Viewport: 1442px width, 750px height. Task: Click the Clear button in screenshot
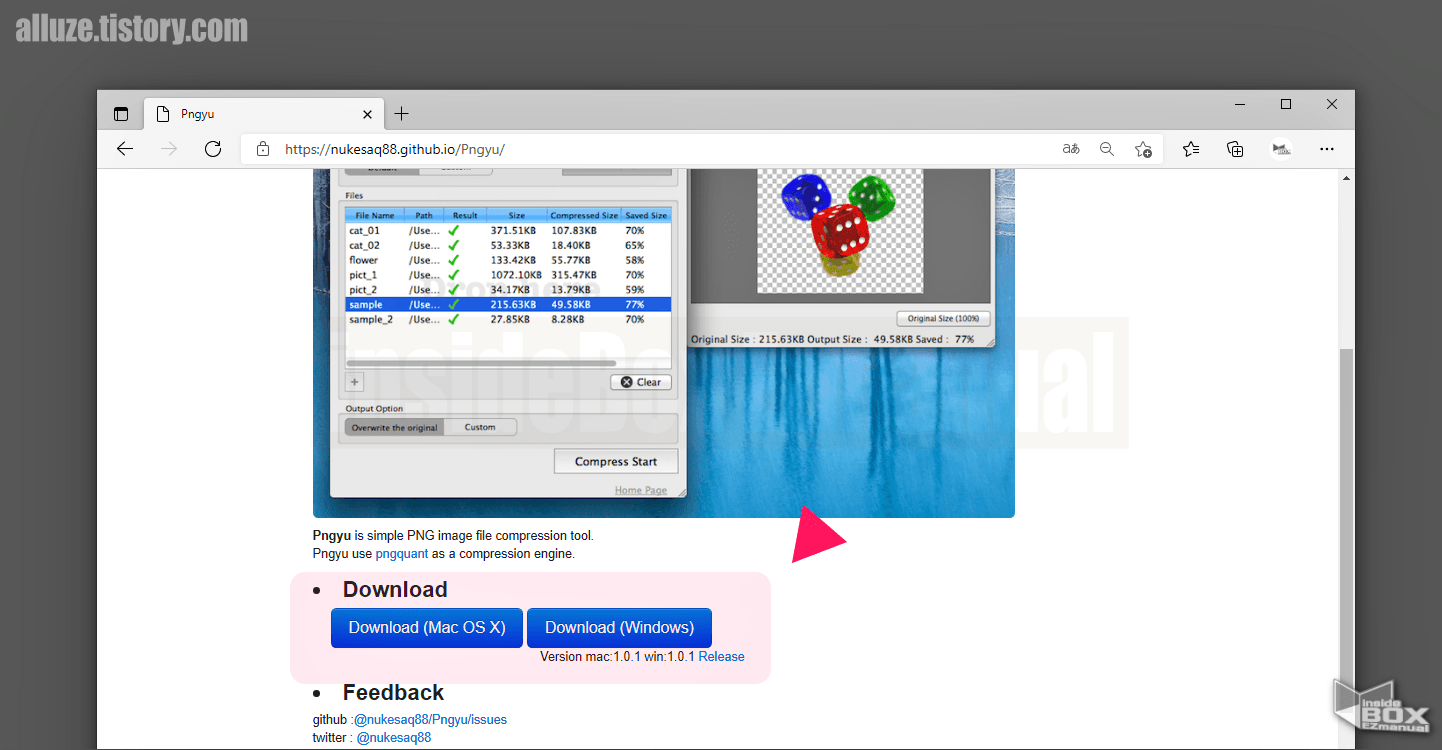click(x=641, y=382)
